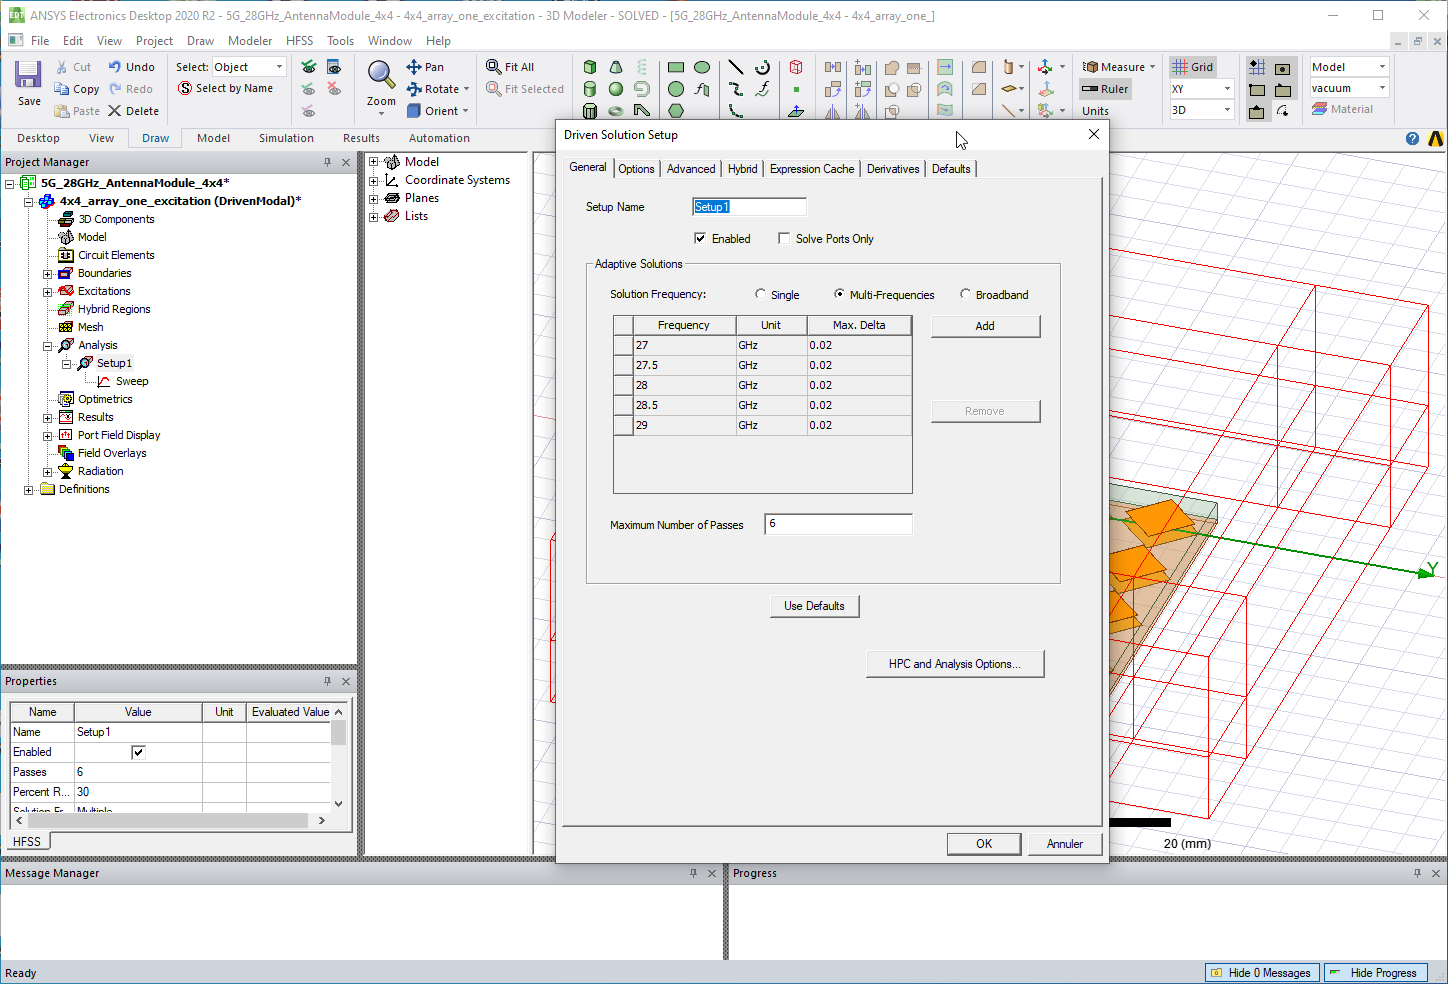Toggle the Ruler tool

pos(1105,89)
